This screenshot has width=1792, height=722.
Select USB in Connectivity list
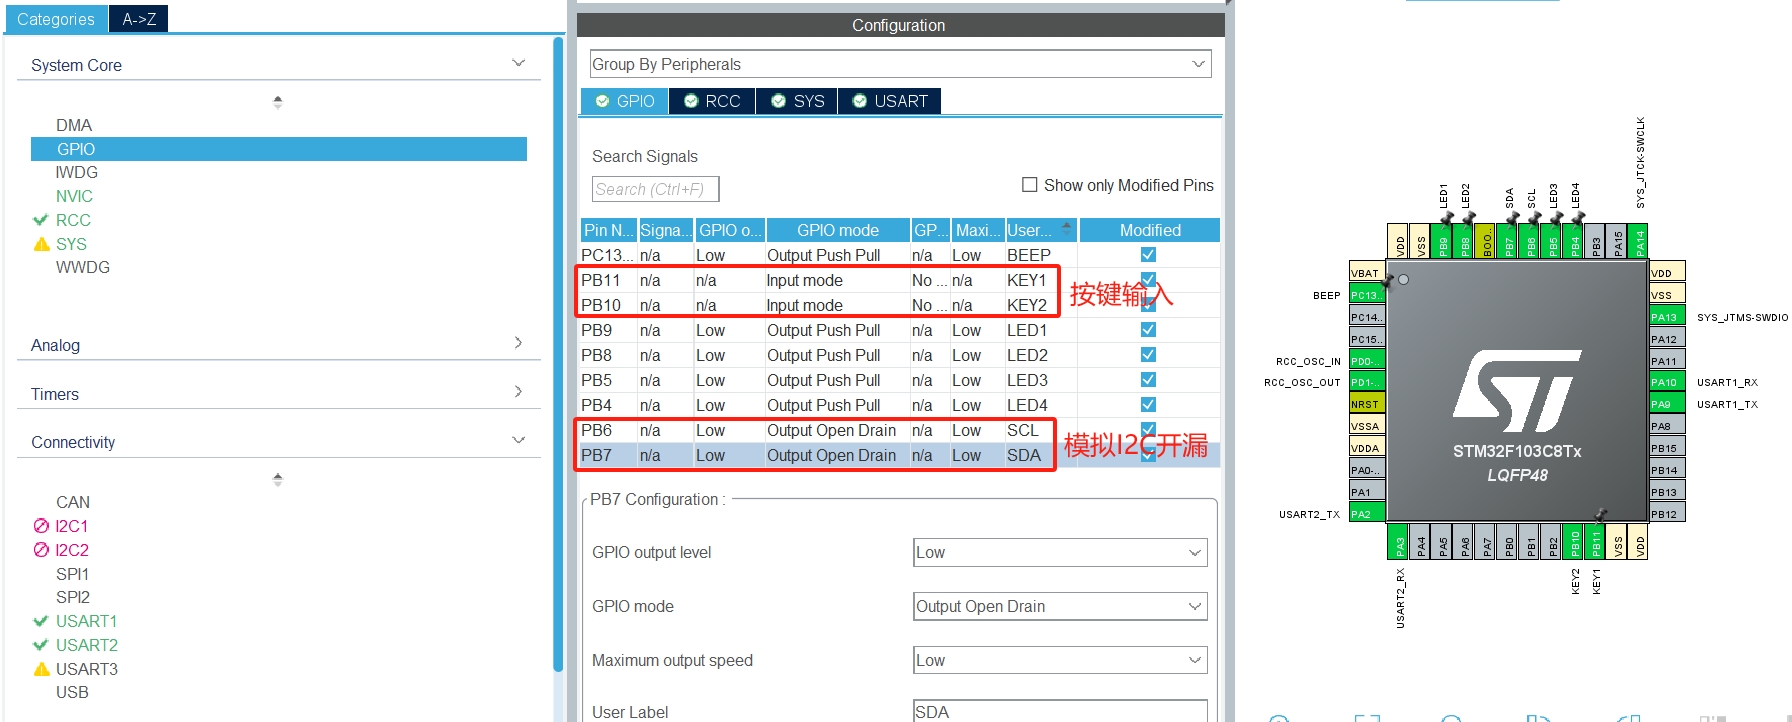pos(72,692)
